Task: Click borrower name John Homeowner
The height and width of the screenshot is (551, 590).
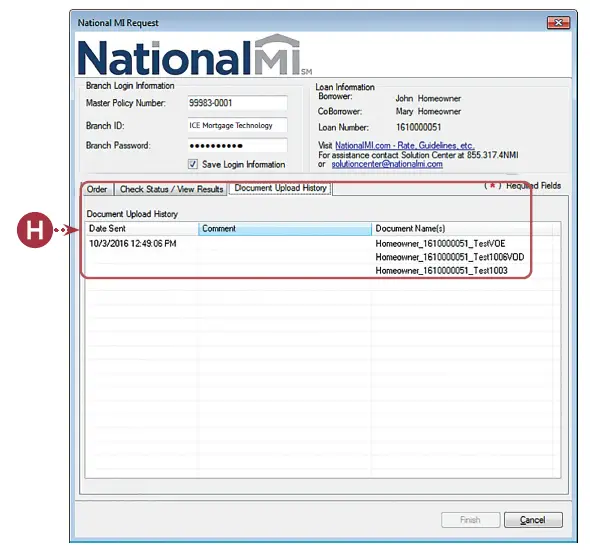Action: 428,99
